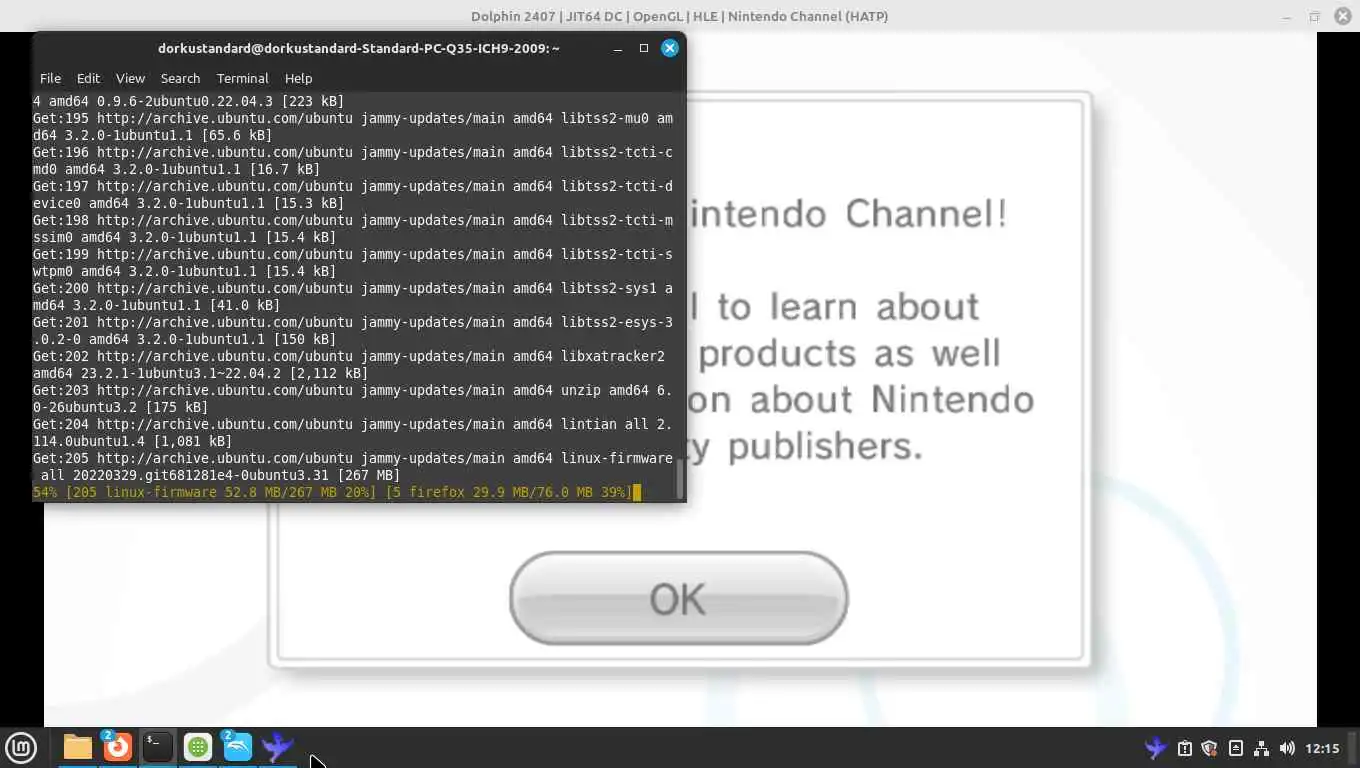Open the terminal View menu
Image resolution: width=1360 pixels, height=768 pixels.
130,78
